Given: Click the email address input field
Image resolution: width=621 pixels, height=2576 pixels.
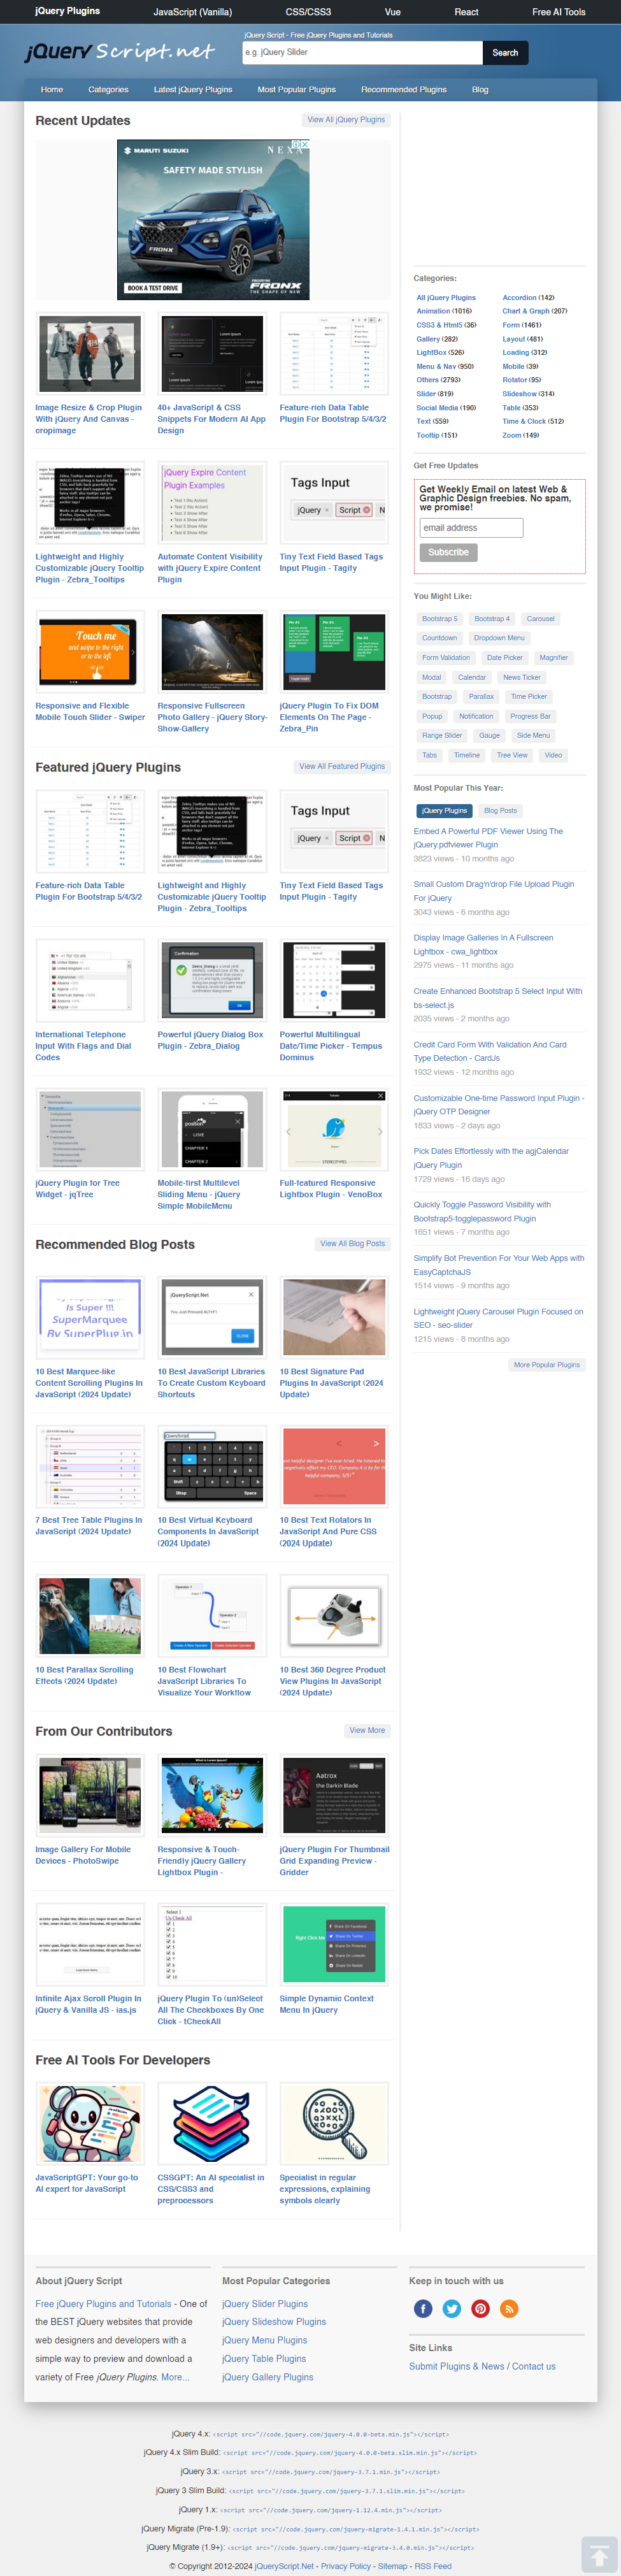Looking at the screenshot, I should (x=471, y=528).
